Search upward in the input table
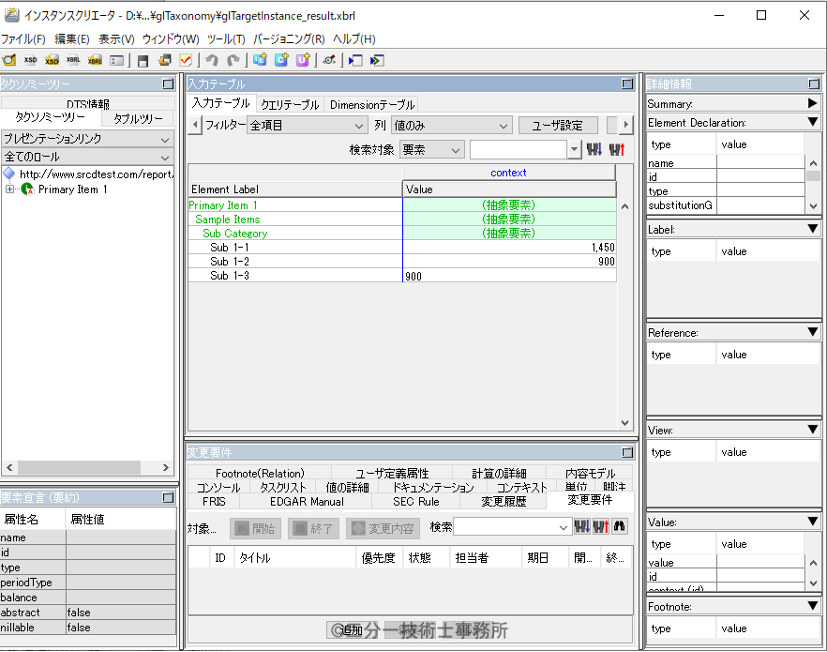827x652 pixels. (x=617, y=150)
